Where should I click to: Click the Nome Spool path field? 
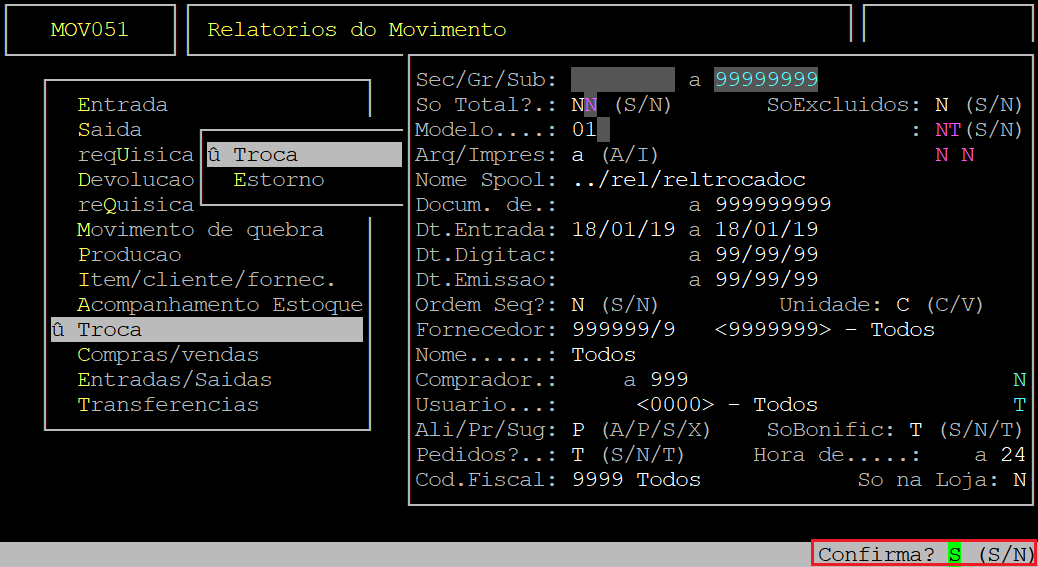pos(689,180)
